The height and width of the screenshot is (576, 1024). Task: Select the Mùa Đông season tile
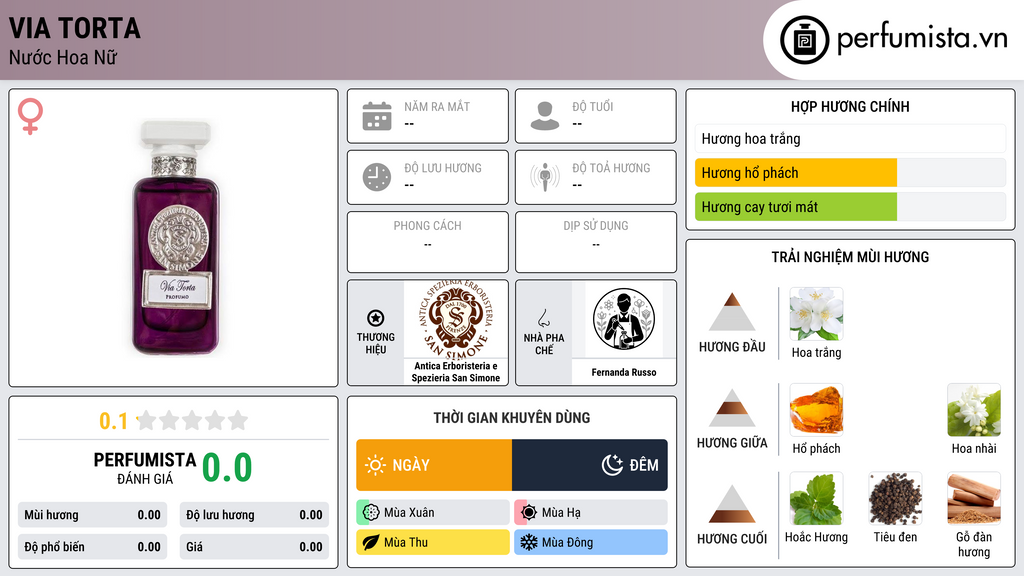pyautogui.click(x=591, y=542)
